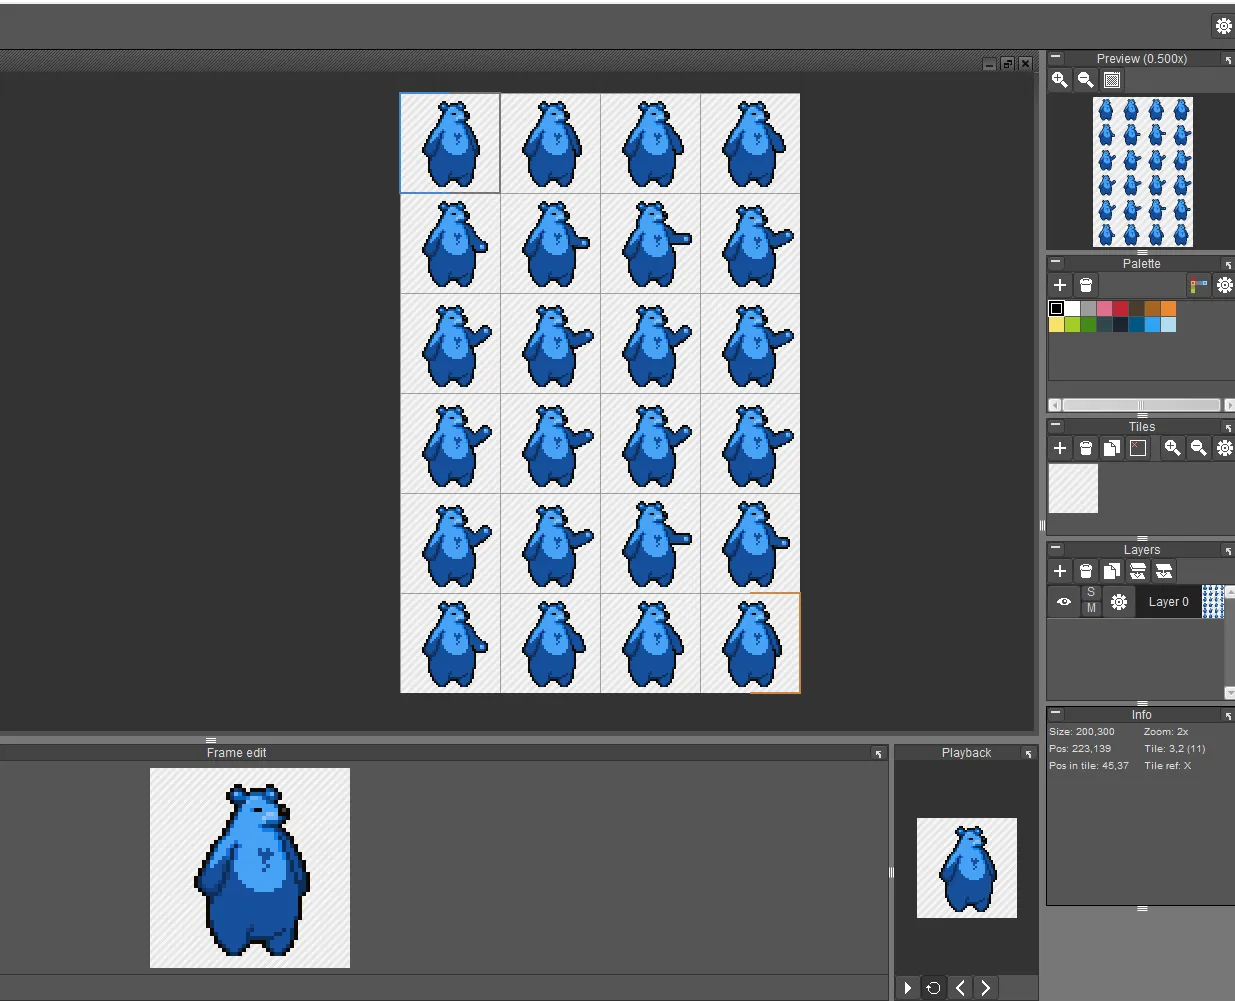The width and height of the screenshot is (1235, 1001).
Task: Open the main settings gear at top right
Action: click(x=1223, y=27)
